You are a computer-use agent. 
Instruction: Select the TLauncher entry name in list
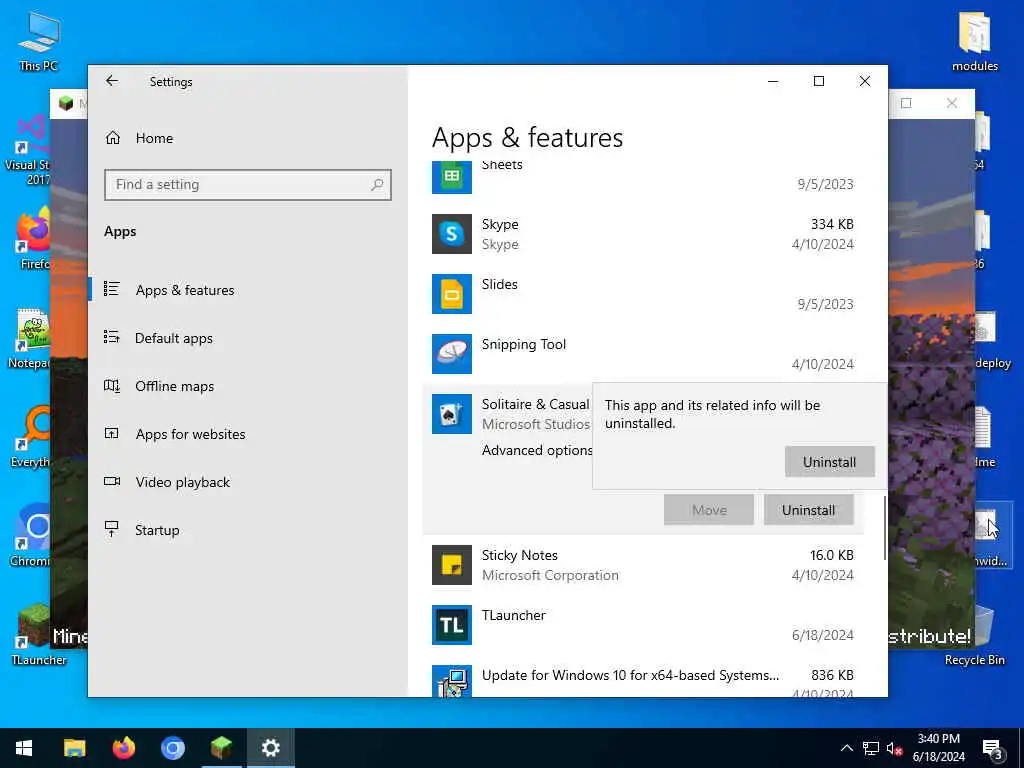pyautogui.click(x=514, y=615)
